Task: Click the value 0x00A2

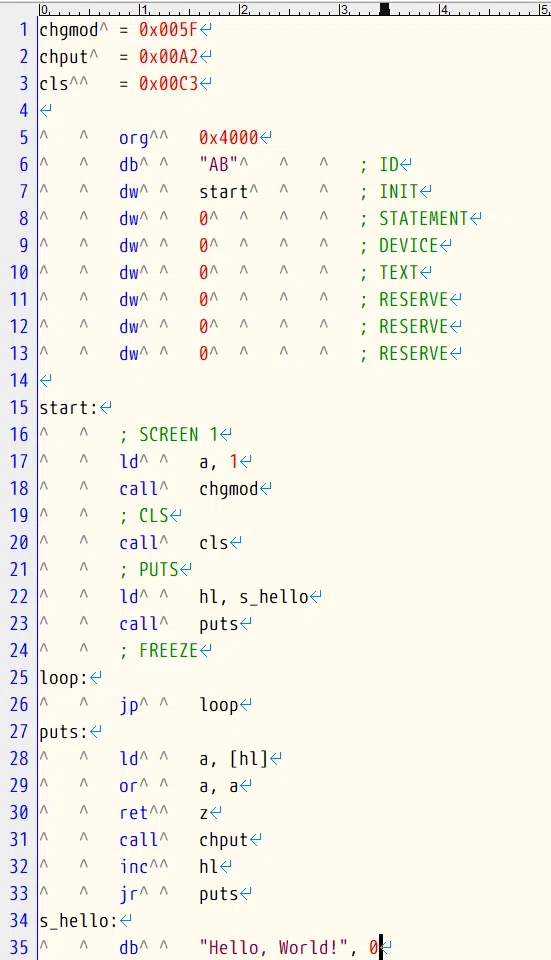Action: click(168, 56)
